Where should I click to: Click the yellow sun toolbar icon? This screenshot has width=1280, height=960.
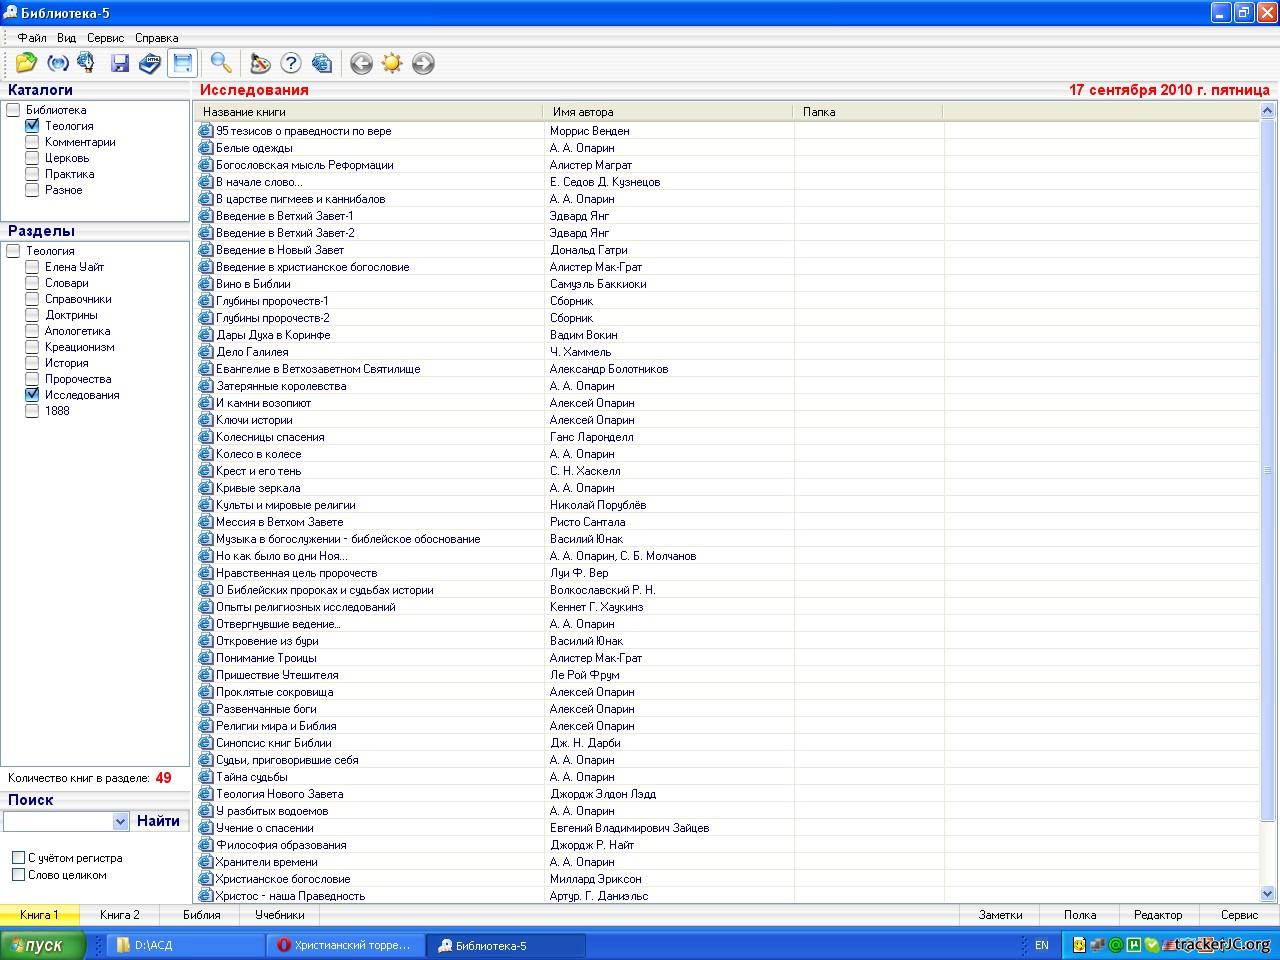392,63
